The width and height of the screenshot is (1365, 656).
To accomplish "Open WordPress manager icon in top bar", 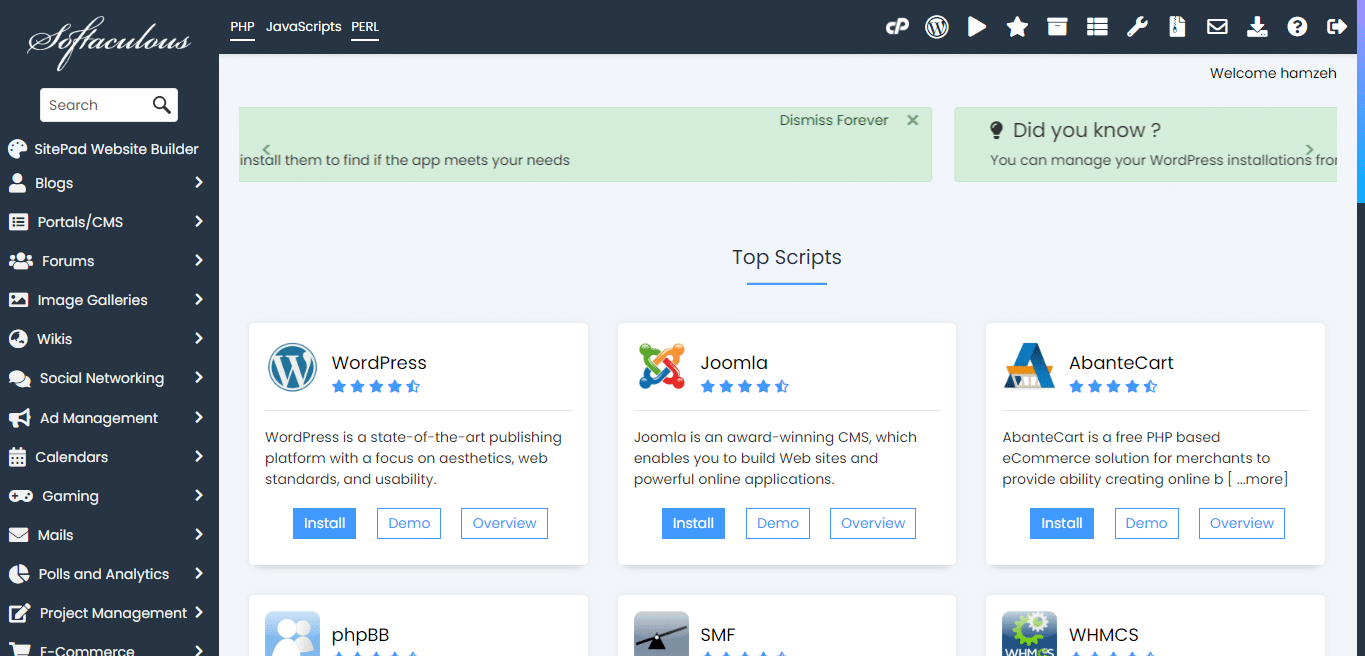I will pyautogui.click(x=937, y=27).
